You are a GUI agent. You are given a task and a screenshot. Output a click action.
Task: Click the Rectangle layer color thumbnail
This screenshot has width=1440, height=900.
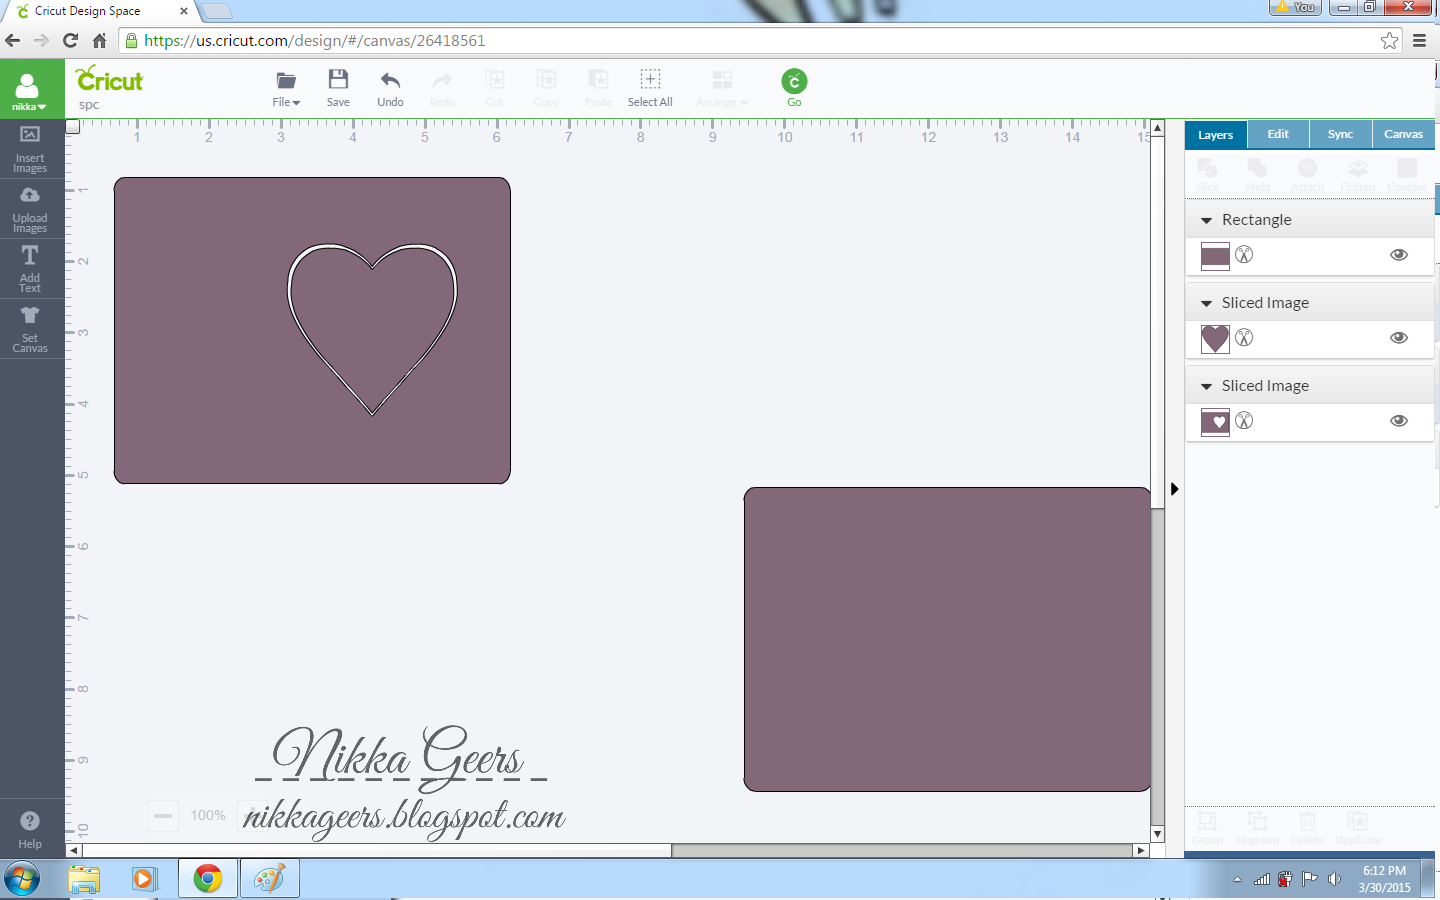[1213, 256]
